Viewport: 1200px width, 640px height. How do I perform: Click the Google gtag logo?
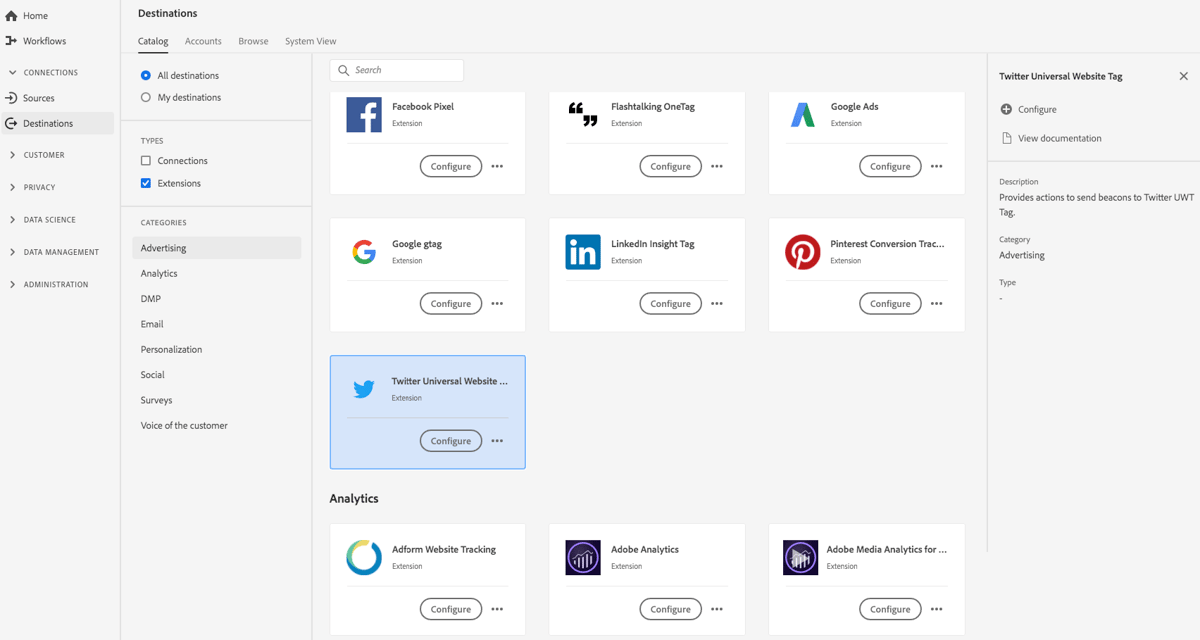click(x=363, y=251)
